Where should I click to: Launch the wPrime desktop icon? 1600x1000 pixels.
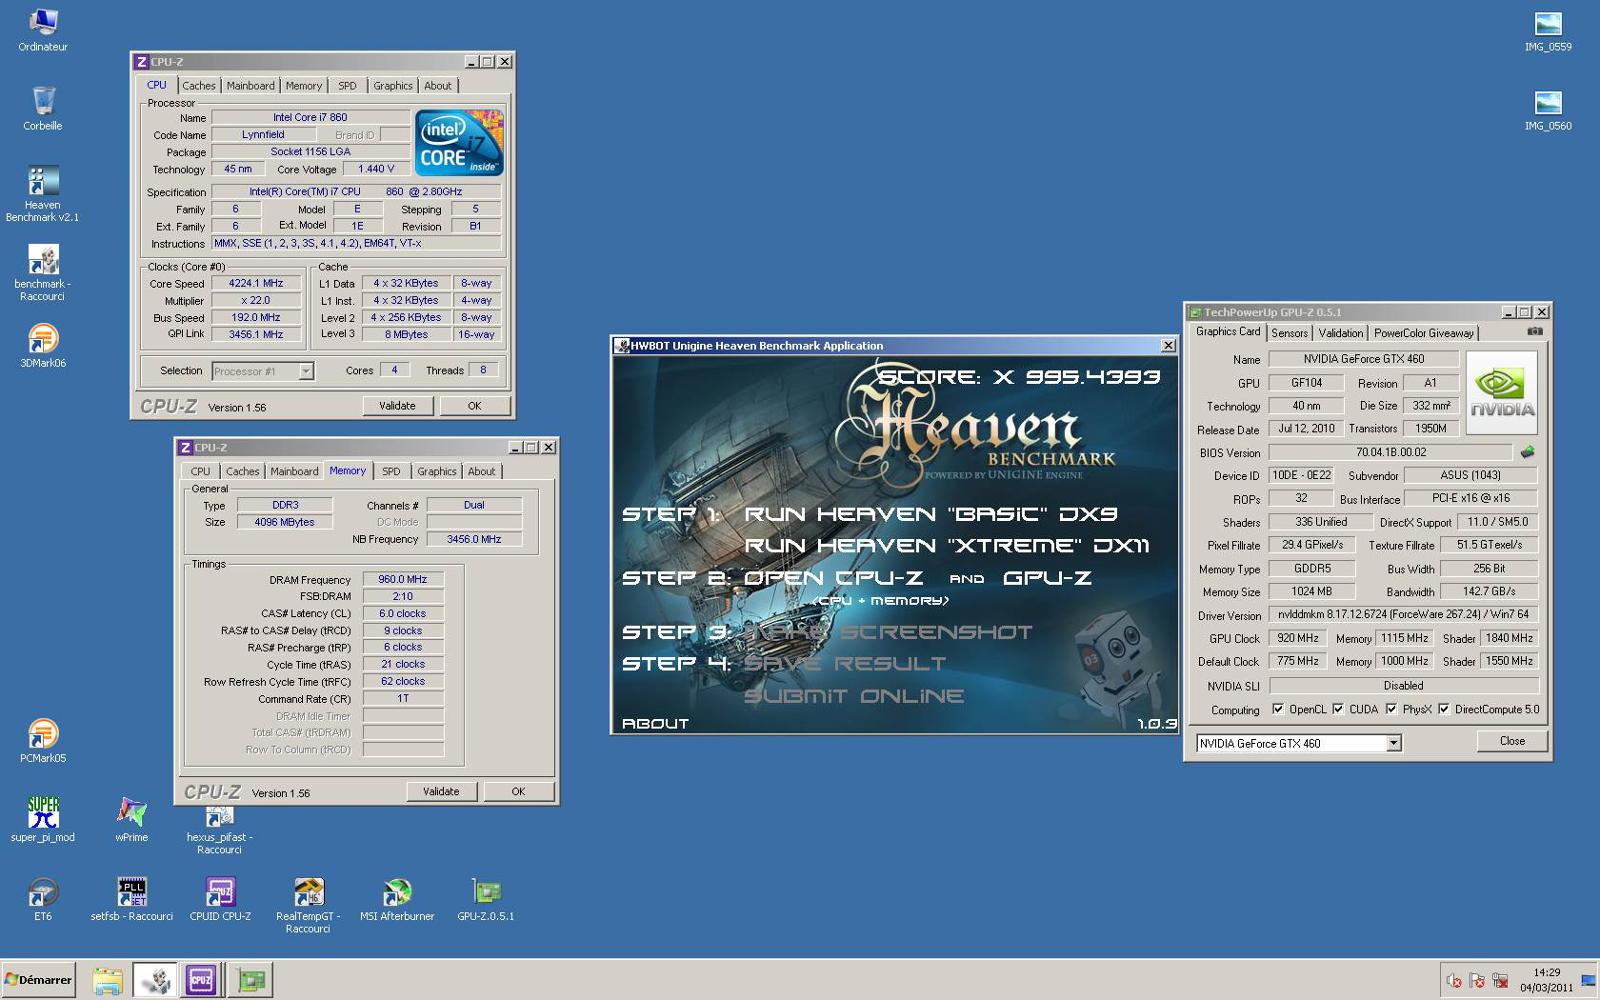pyautogui.click(x=131, y=820)
